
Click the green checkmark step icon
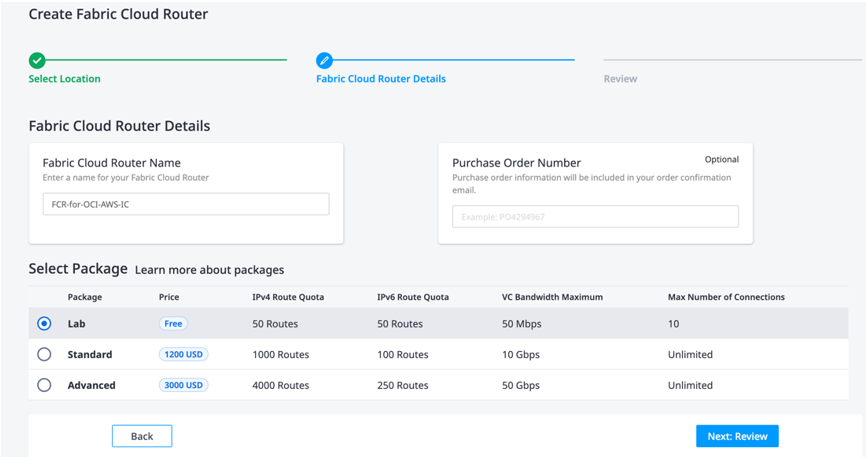pyautogui.click(x=37, y=61)
